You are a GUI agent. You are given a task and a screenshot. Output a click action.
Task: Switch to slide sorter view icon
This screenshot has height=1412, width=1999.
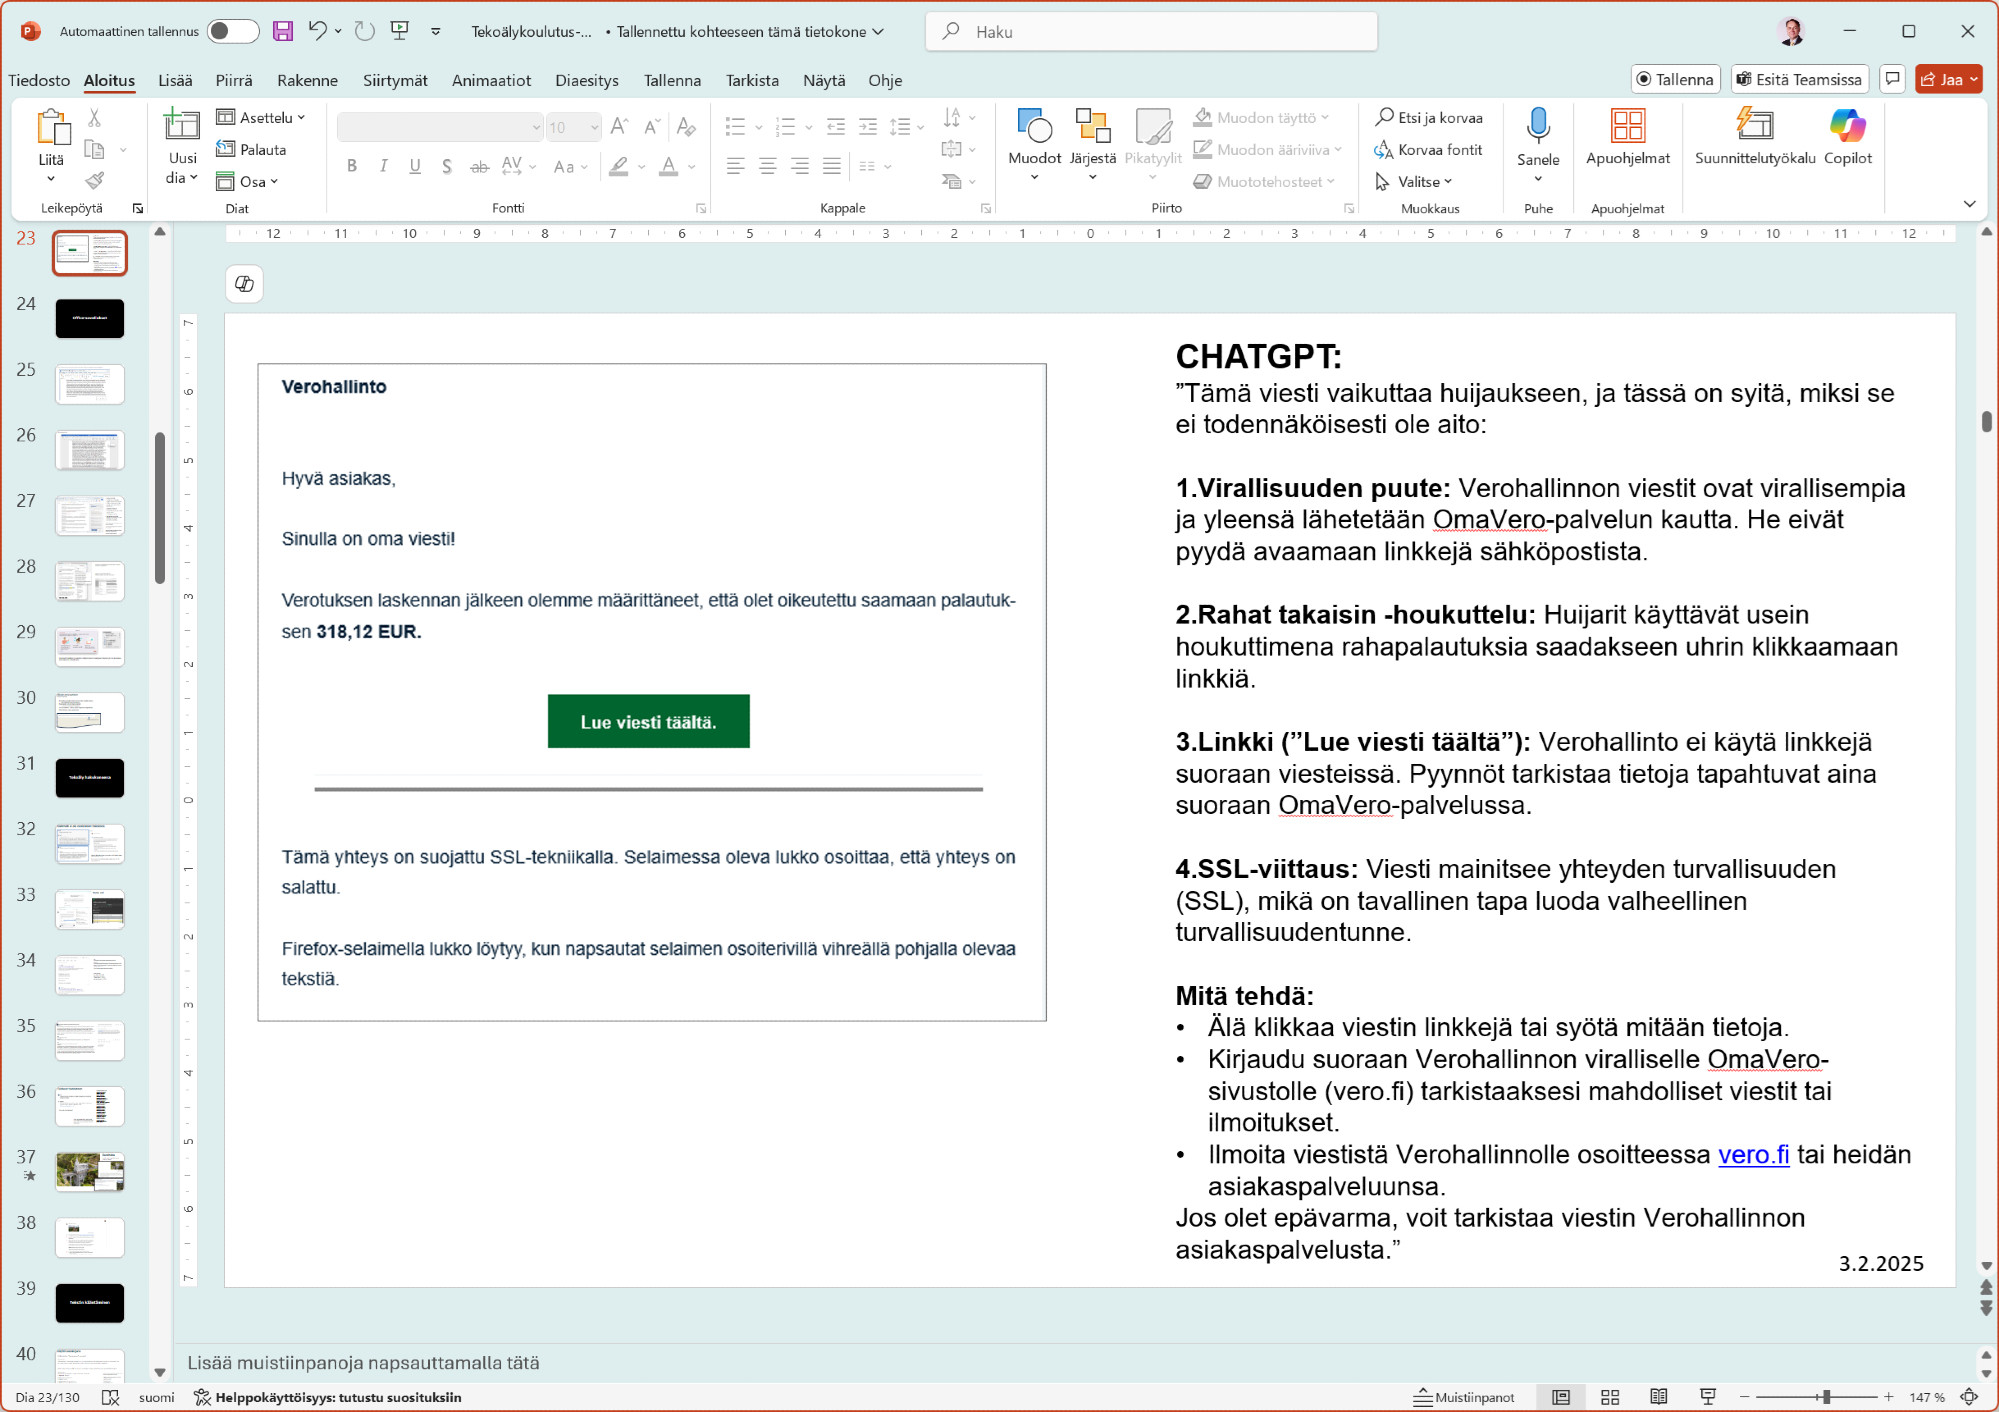(1610, 1397)
